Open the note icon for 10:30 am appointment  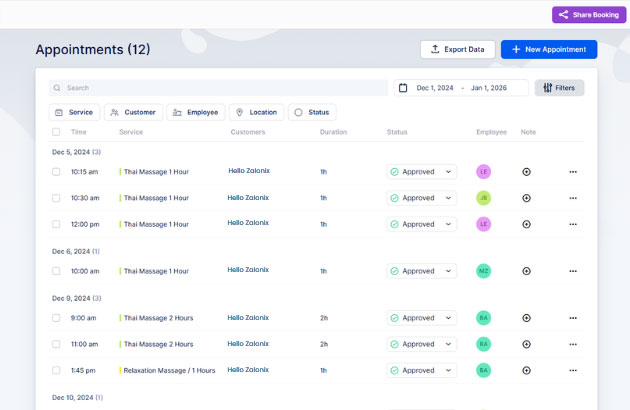(526, 198)
